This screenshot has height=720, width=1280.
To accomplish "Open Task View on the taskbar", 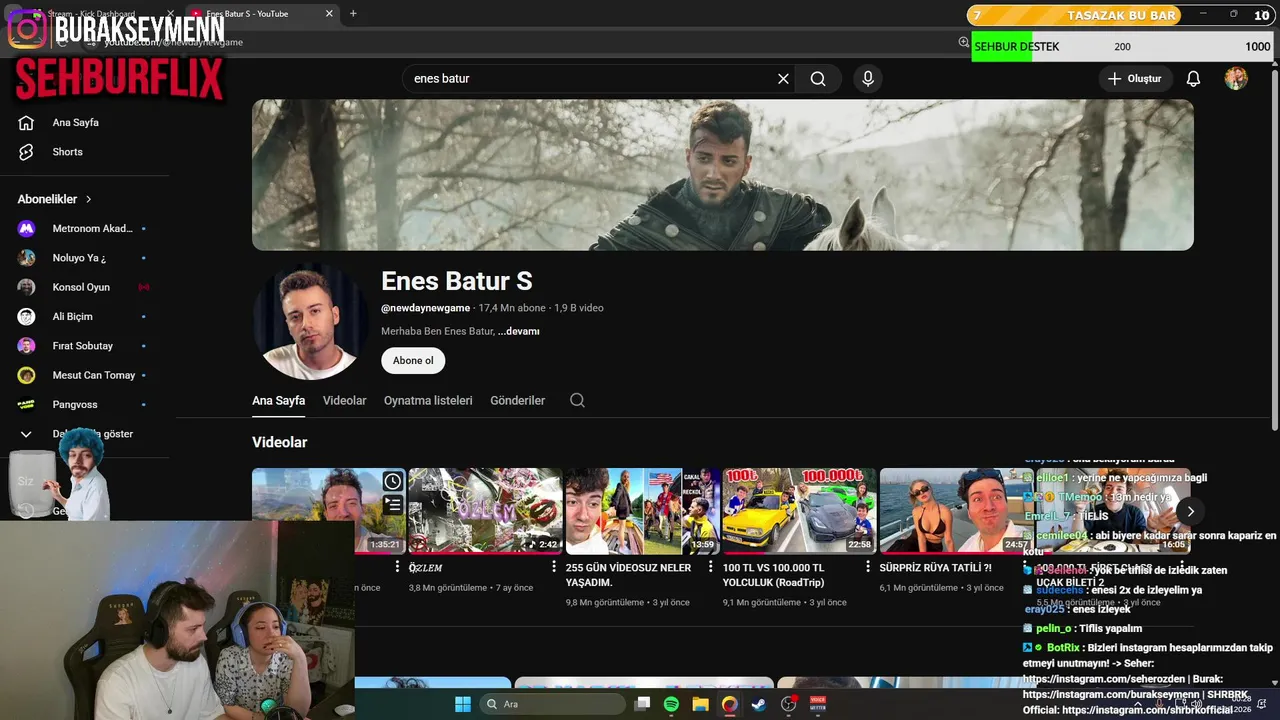I will [x=643, y=704].
